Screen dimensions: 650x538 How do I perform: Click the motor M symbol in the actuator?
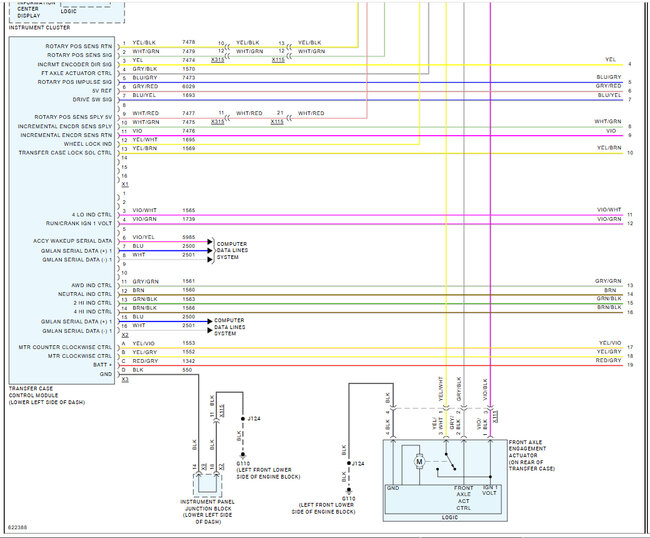click(419, 461)
